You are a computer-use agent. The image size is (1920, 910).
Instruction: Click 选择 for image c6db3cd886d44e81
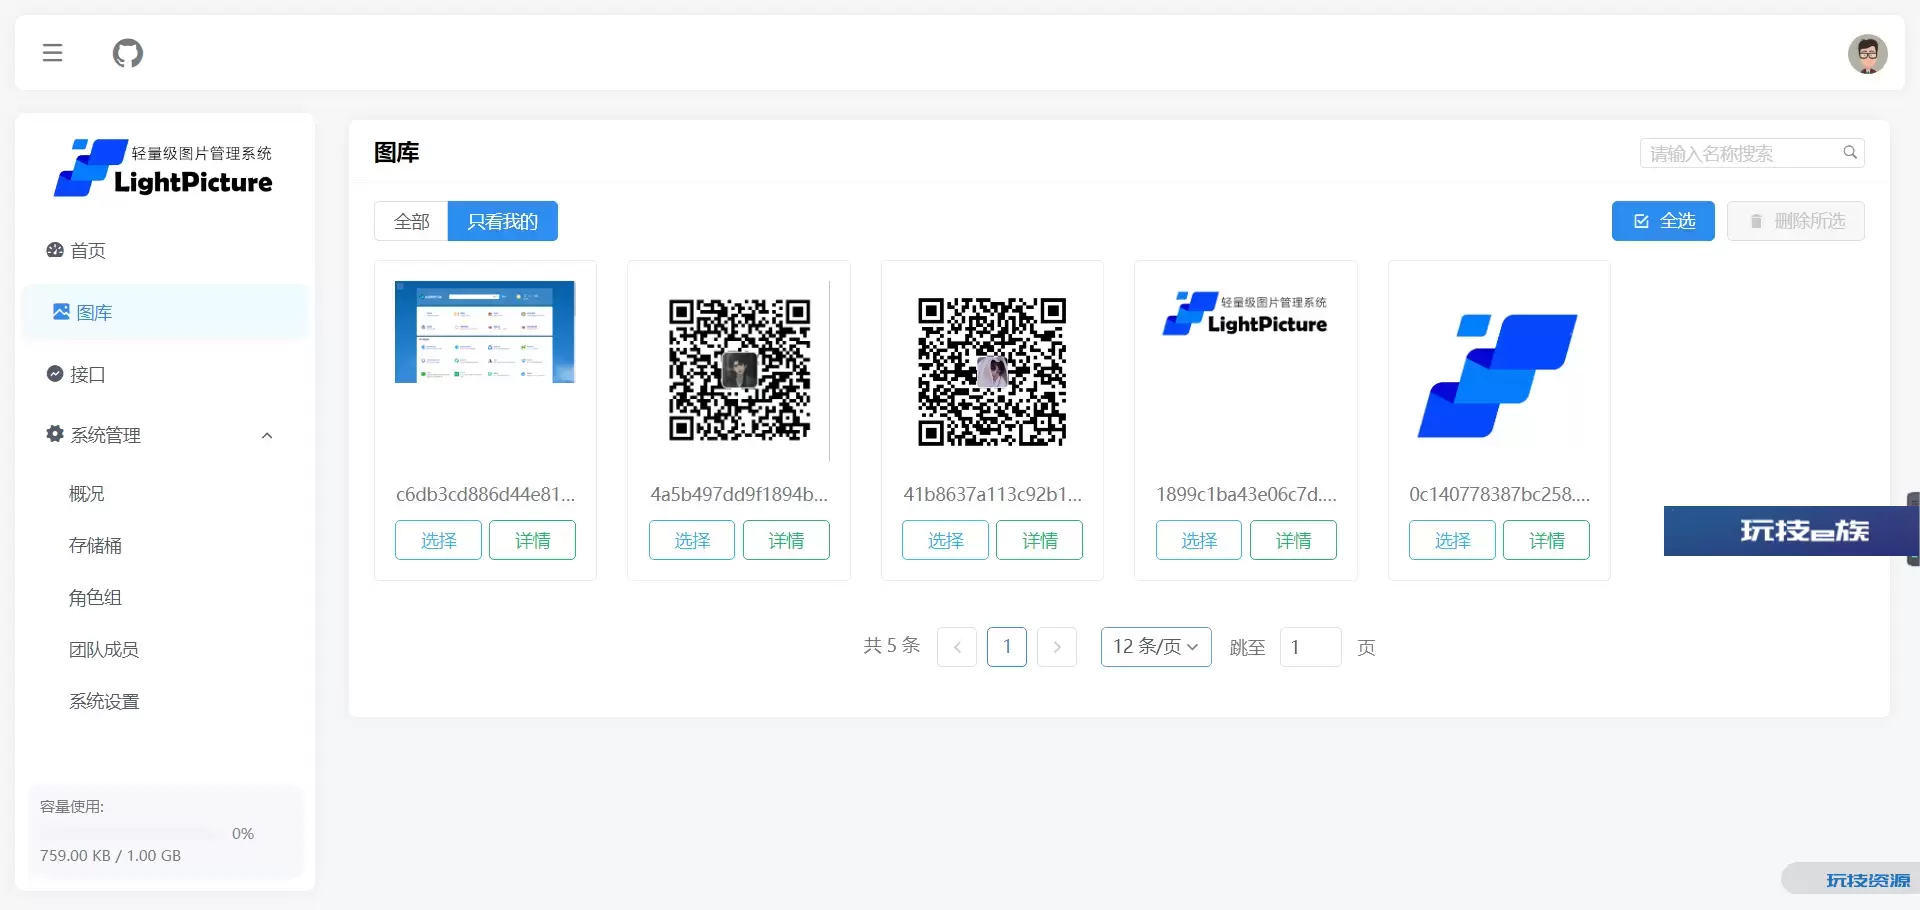click(x=438, y=540)
